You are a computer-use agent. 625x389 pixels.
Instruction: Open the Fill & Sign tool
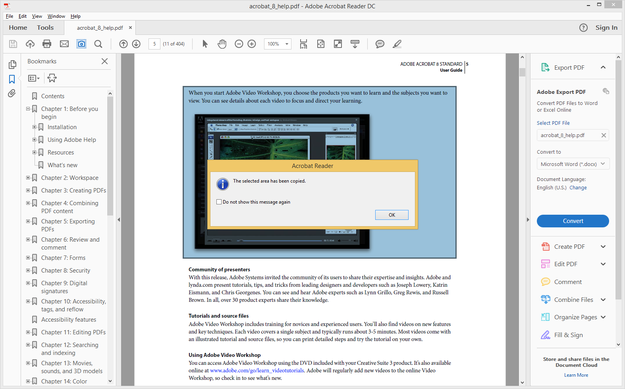click(x=568, y=335)
